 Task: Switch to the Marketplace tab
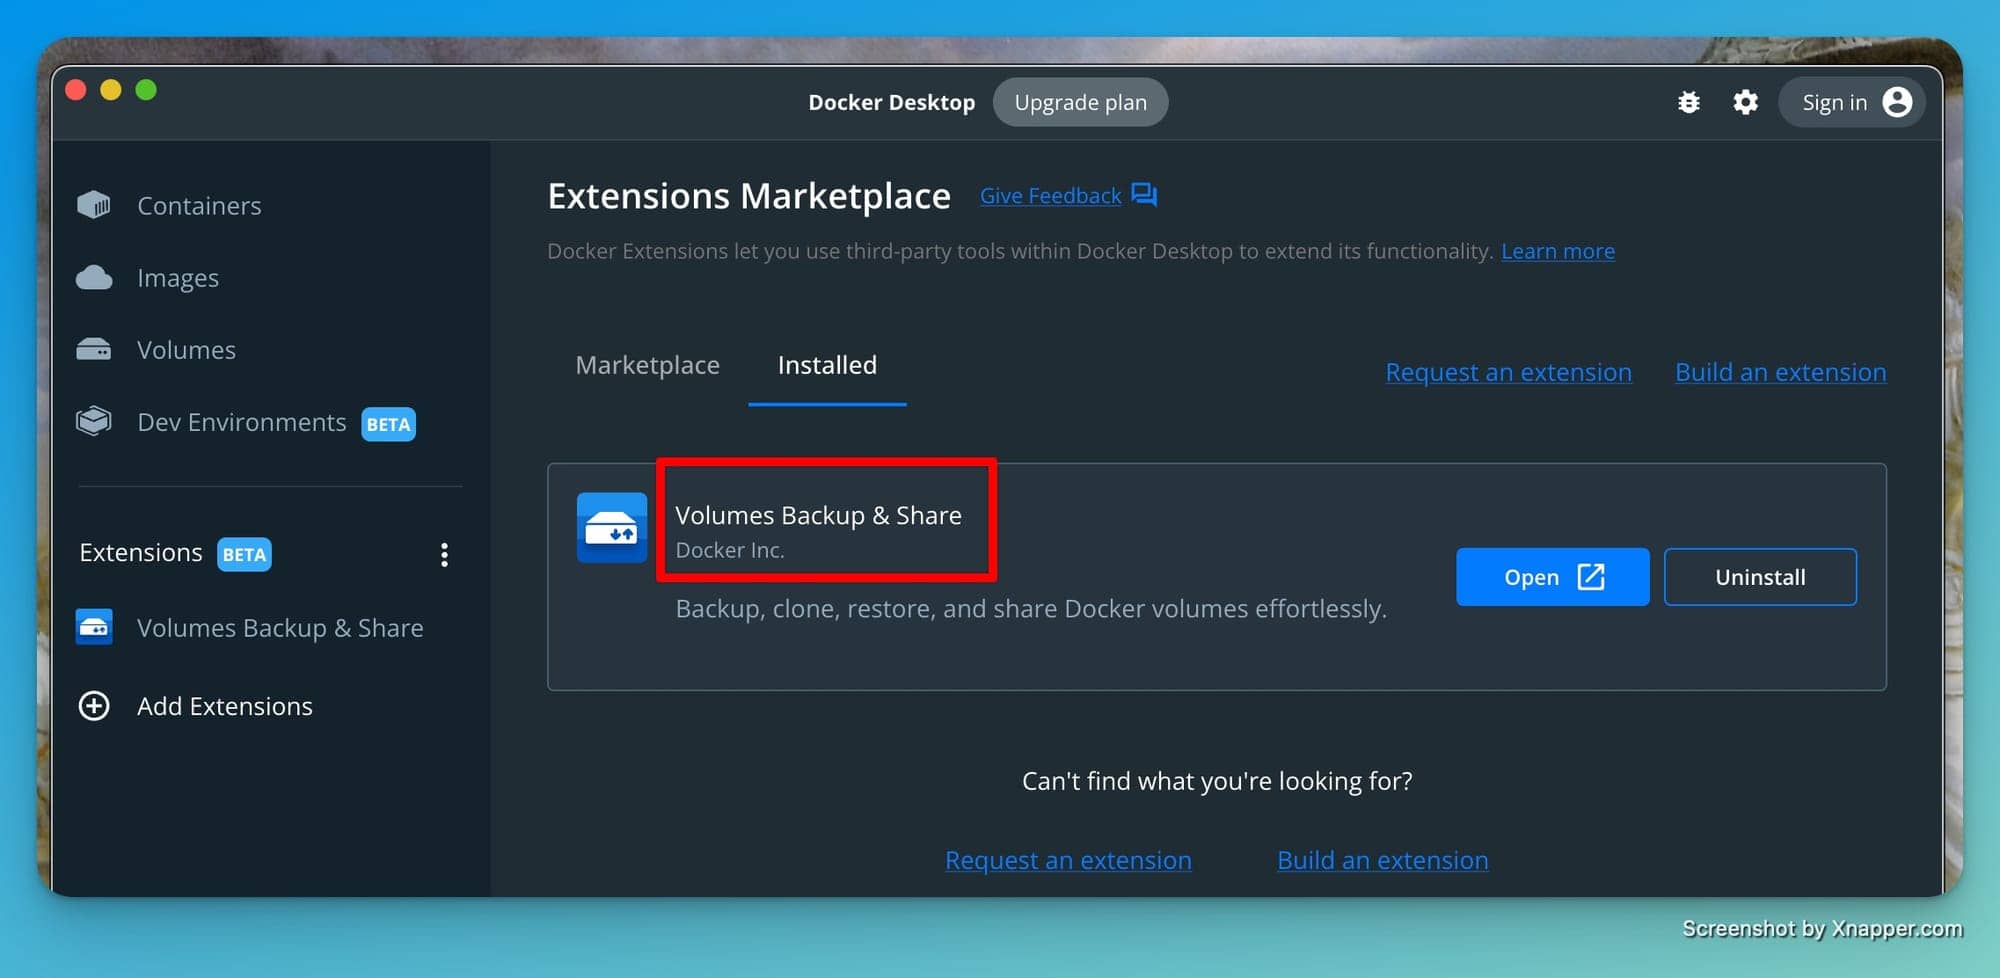[x=648, y=365]
